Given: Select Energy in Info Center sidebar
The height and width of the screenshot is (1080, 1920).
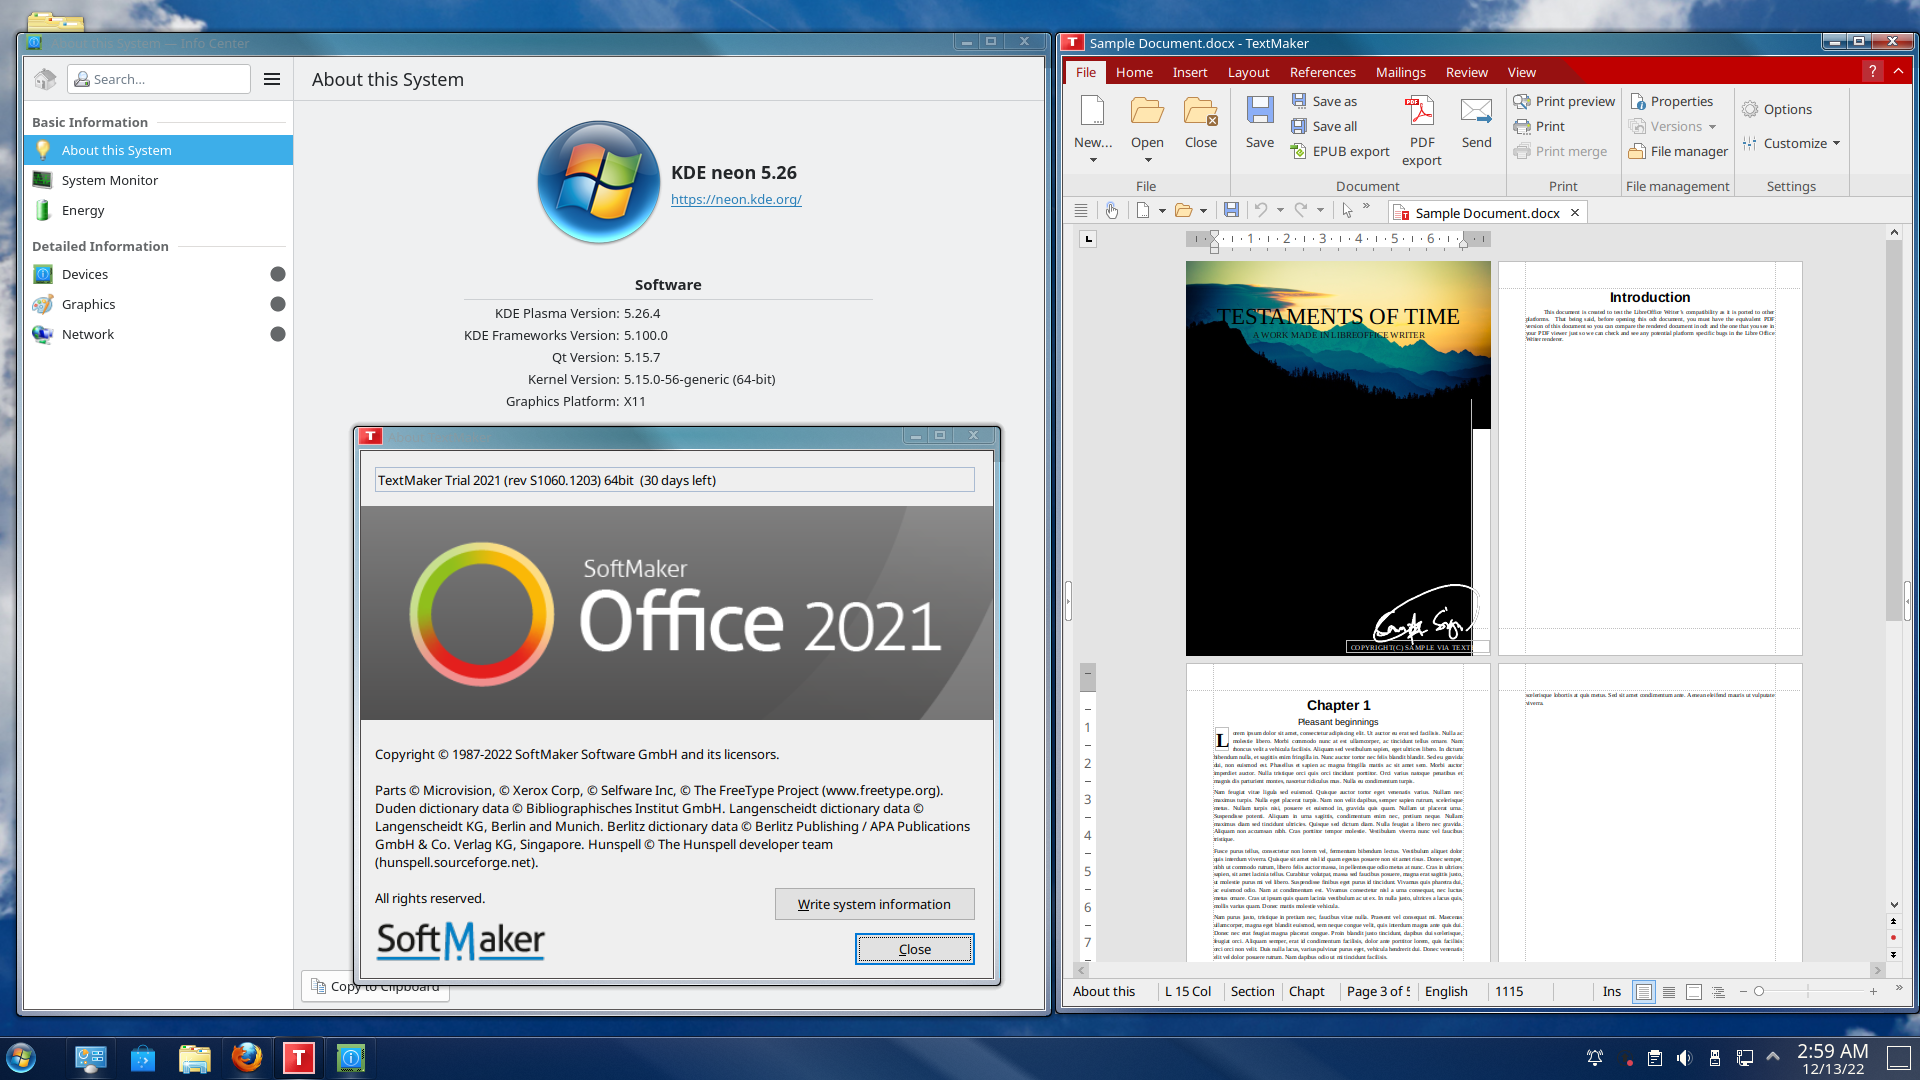Looking at the screenshot, I should click(158, 210).
